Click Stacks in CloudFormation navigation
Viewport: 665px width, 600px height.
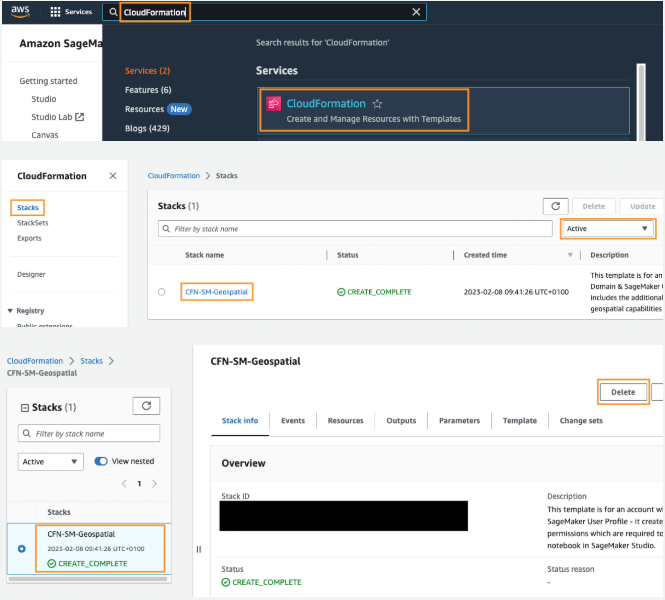click(x=28, y=207)
